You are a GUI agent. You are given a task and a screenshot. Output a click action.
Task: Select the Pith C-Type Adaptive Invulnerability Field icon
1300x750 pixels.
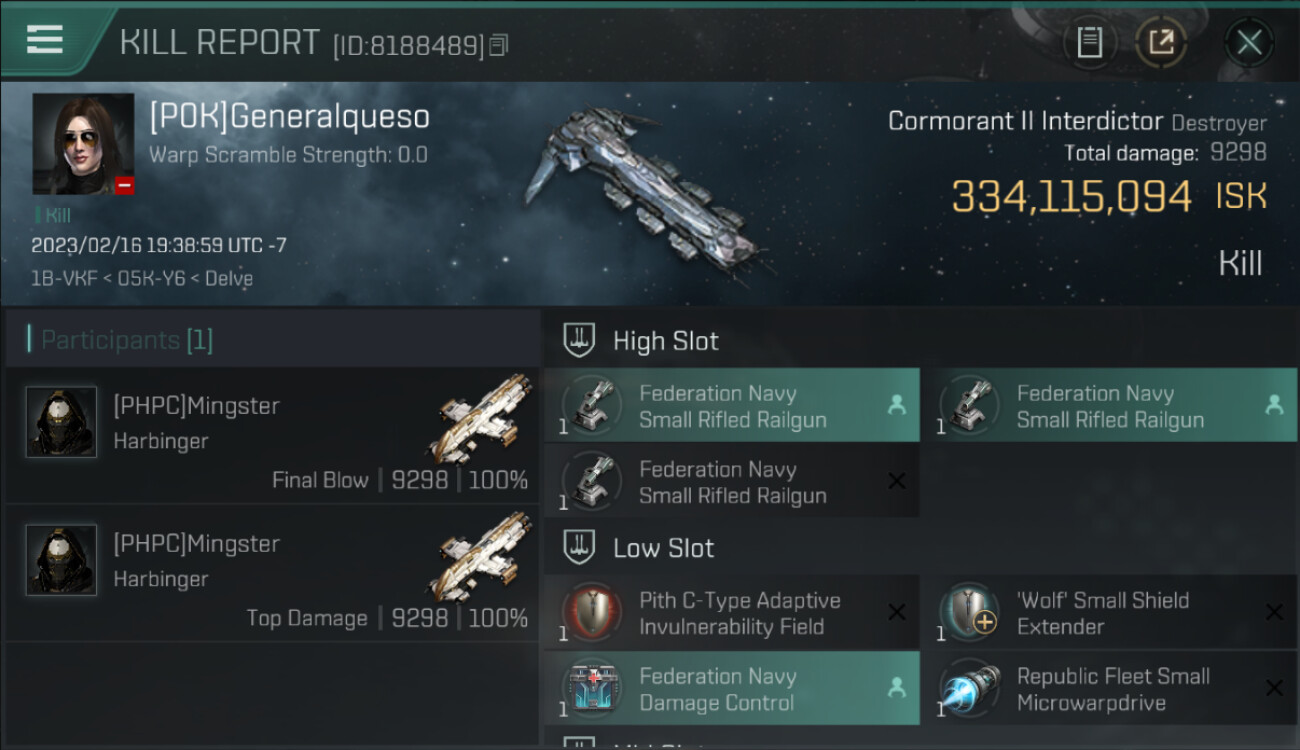click(591, 612)
